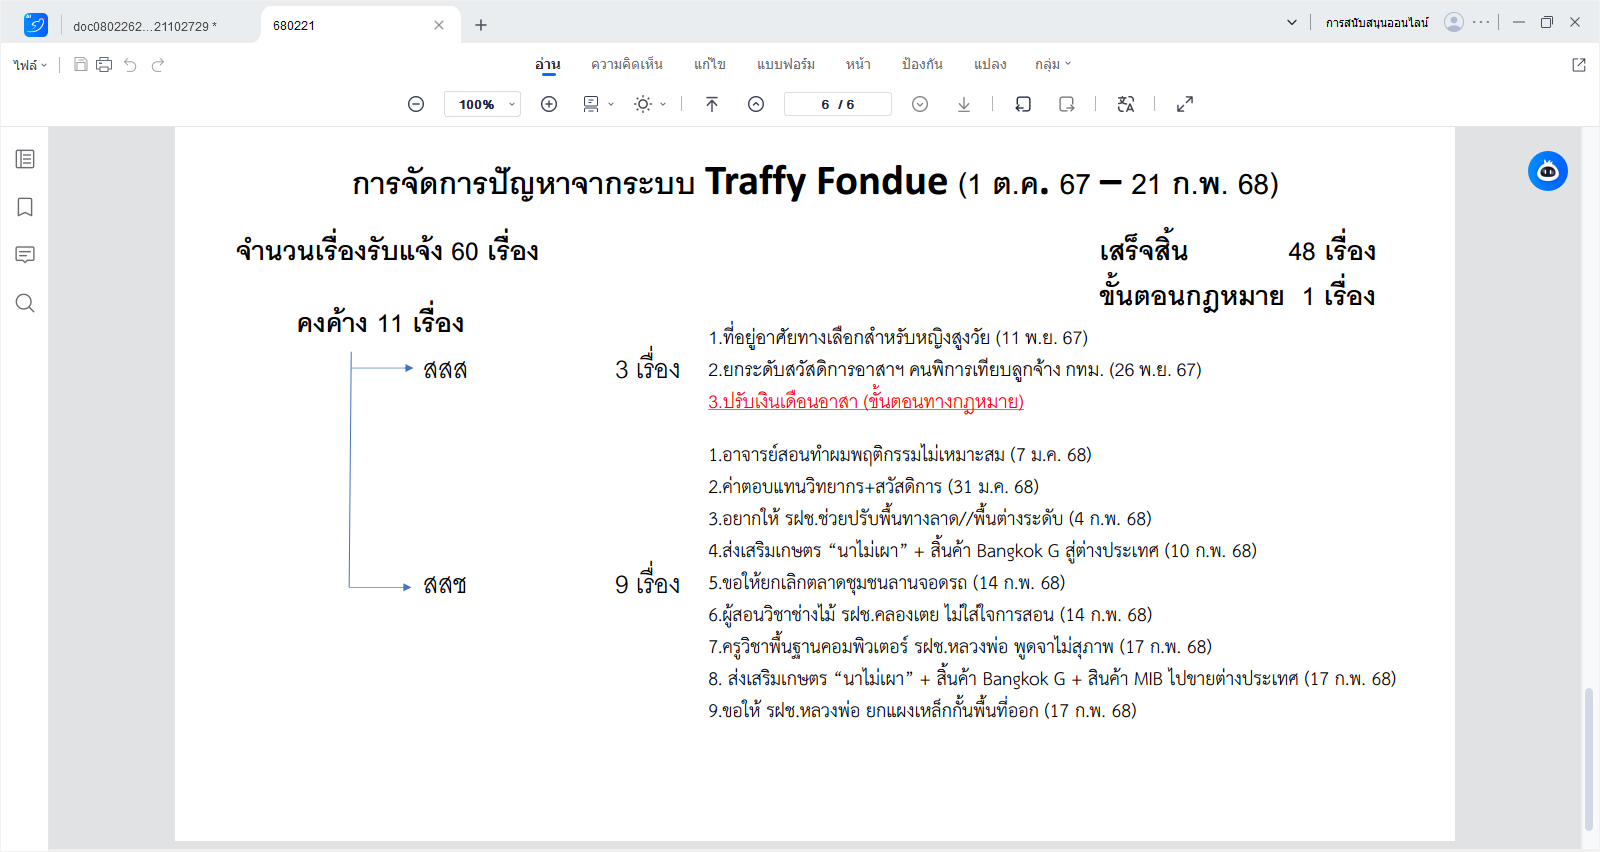Viewport: 1600px width, 852px height.
Task: Undo the last action
Action: [x=130, y=65]
